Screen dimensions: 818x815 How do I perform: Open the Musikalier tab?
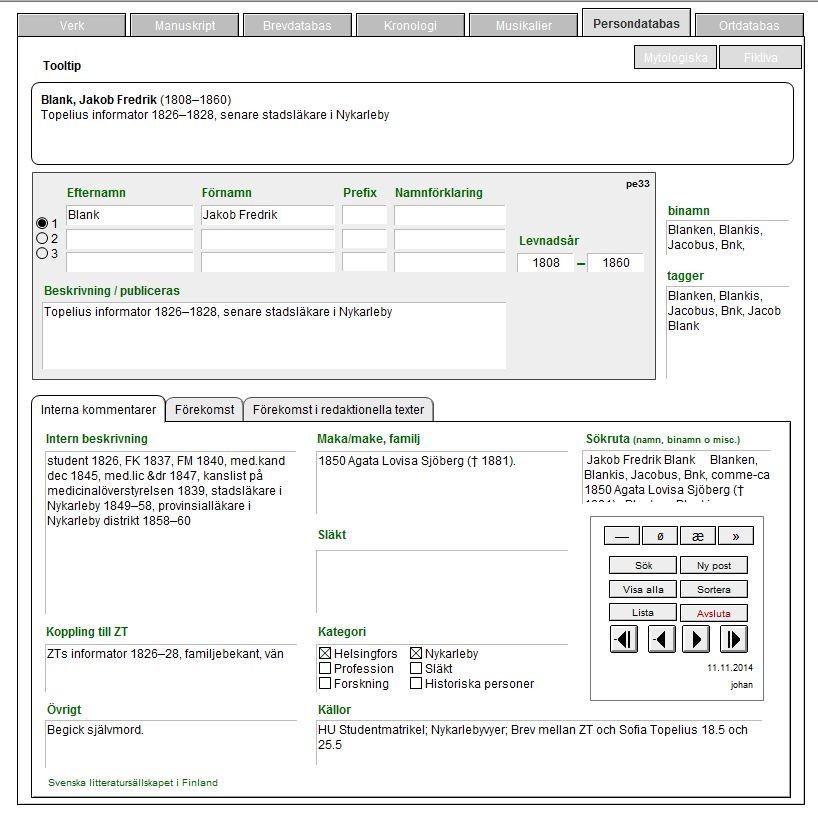coord(524,26)
